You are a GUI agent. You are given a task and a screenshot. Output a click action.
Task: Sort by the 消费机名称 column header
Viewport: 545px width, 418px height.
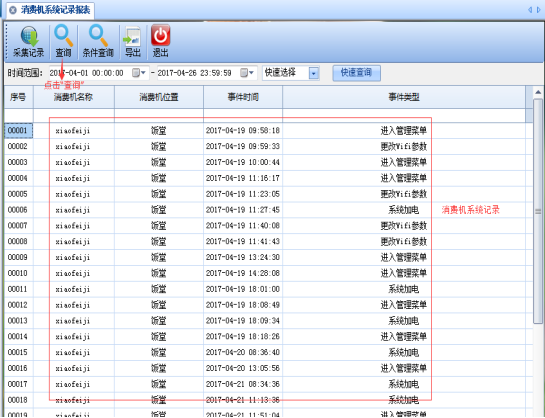74,97
